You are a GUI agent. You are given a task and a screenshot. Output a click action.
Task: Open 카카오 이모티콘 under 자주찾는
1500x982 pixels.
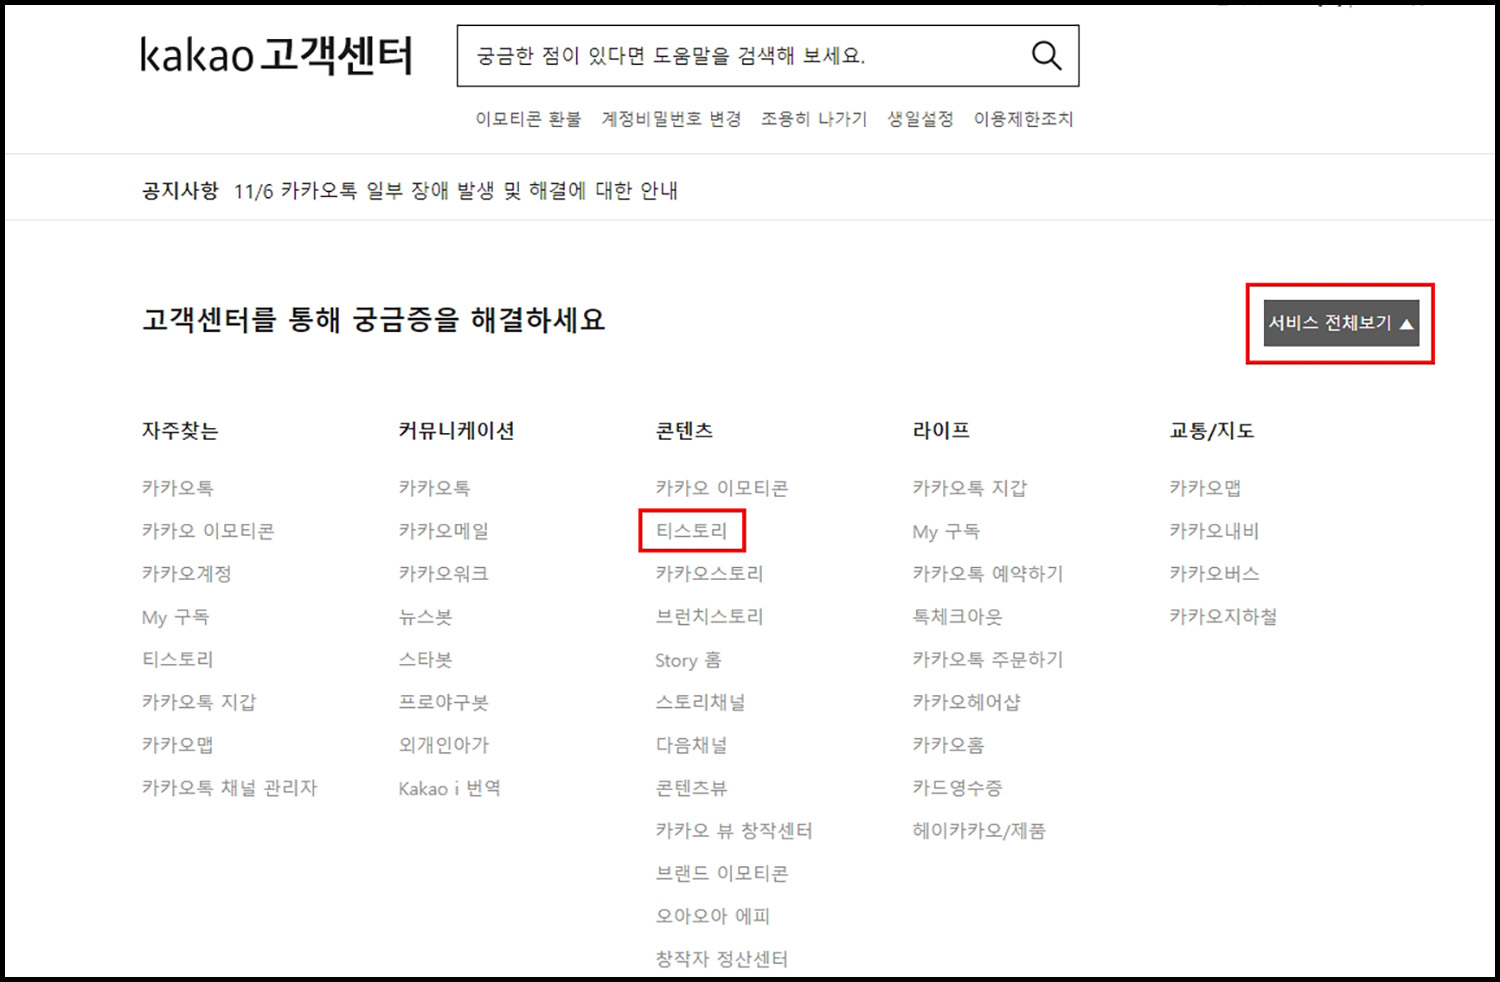(208, 531)
